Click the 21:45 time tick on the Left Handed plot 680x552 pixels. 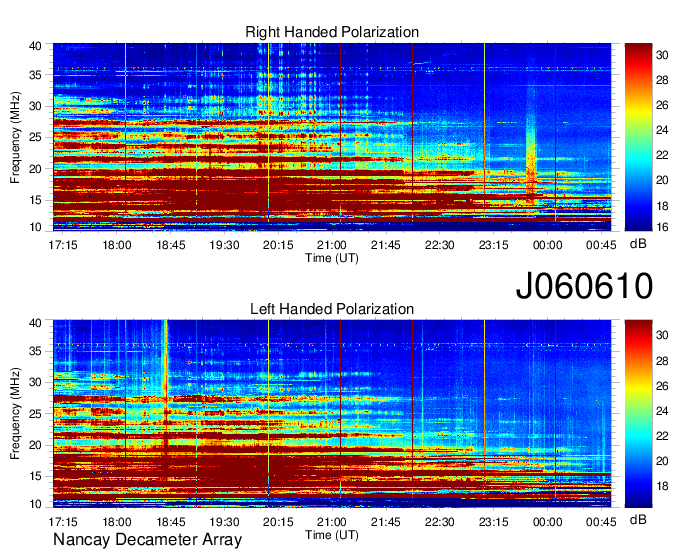coord(386,522)
